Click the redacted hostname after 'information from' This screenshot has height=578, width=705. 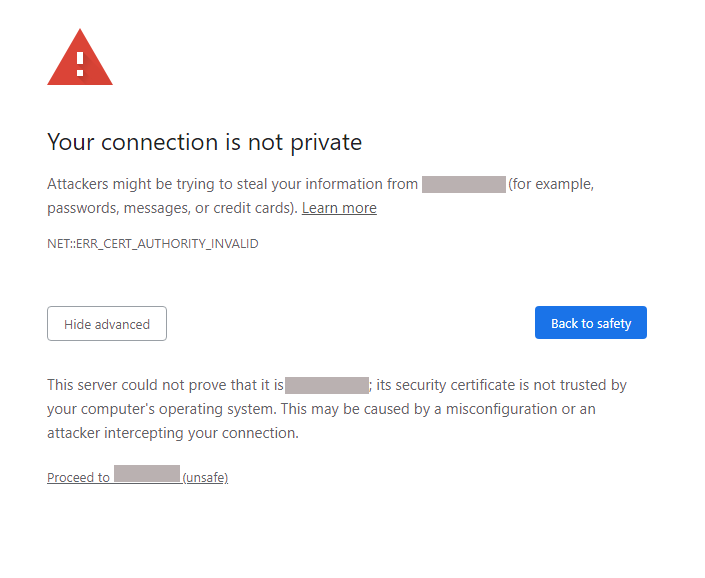pos(463,184)
